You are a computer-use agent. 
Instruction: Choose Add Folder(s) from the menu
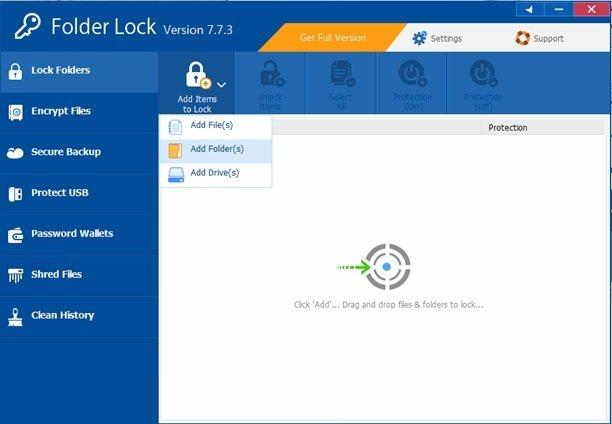point(215,151)
